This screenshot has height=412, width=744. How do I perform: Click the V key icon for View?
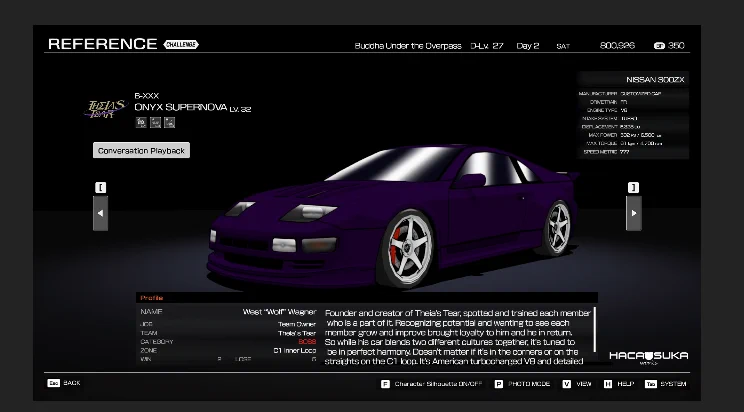pos(567,384)
